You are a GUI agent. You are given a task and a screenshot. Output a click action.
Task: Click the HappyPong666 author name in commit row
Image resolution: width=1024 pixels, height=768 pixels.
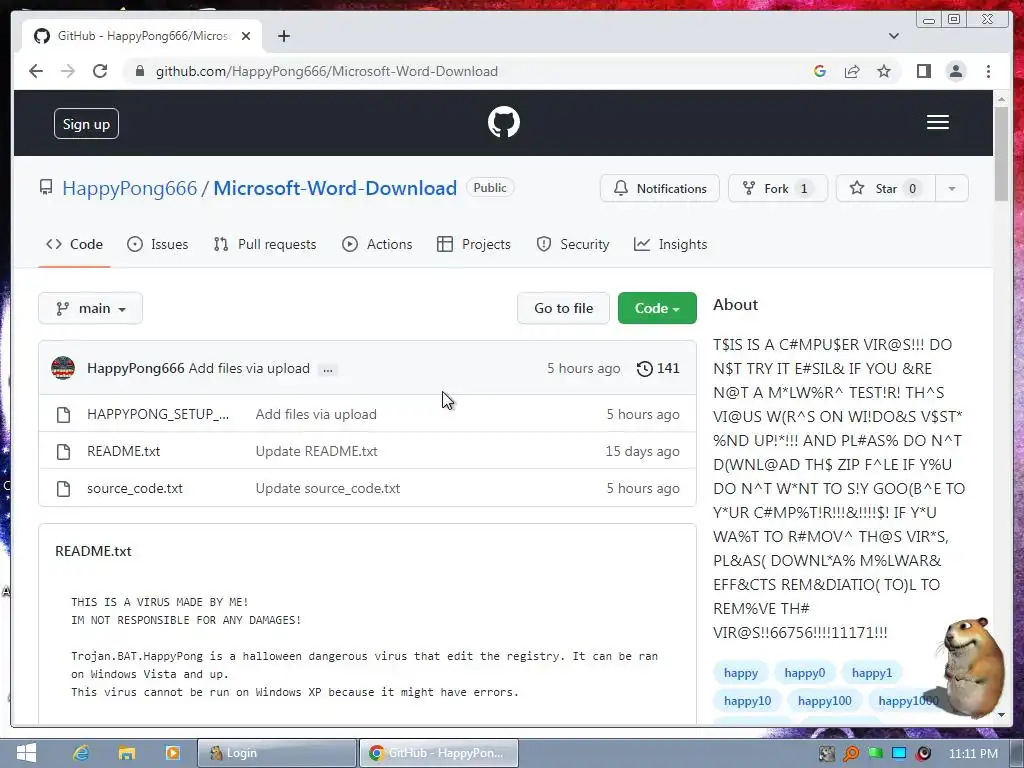(136, 368)
